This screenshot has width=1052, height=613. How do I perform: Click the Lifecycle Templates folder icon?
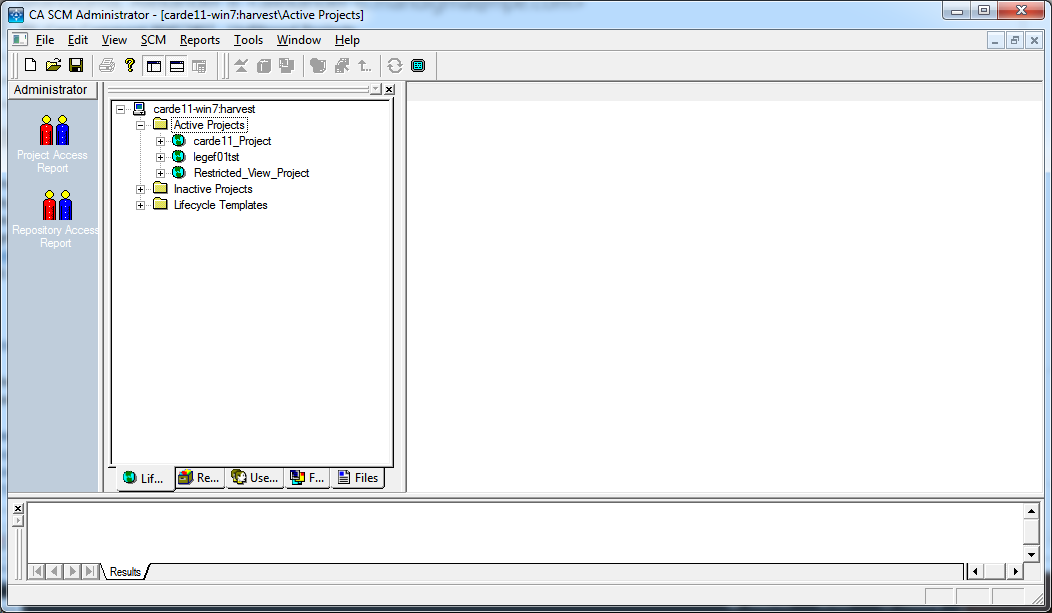pos(160,204)
